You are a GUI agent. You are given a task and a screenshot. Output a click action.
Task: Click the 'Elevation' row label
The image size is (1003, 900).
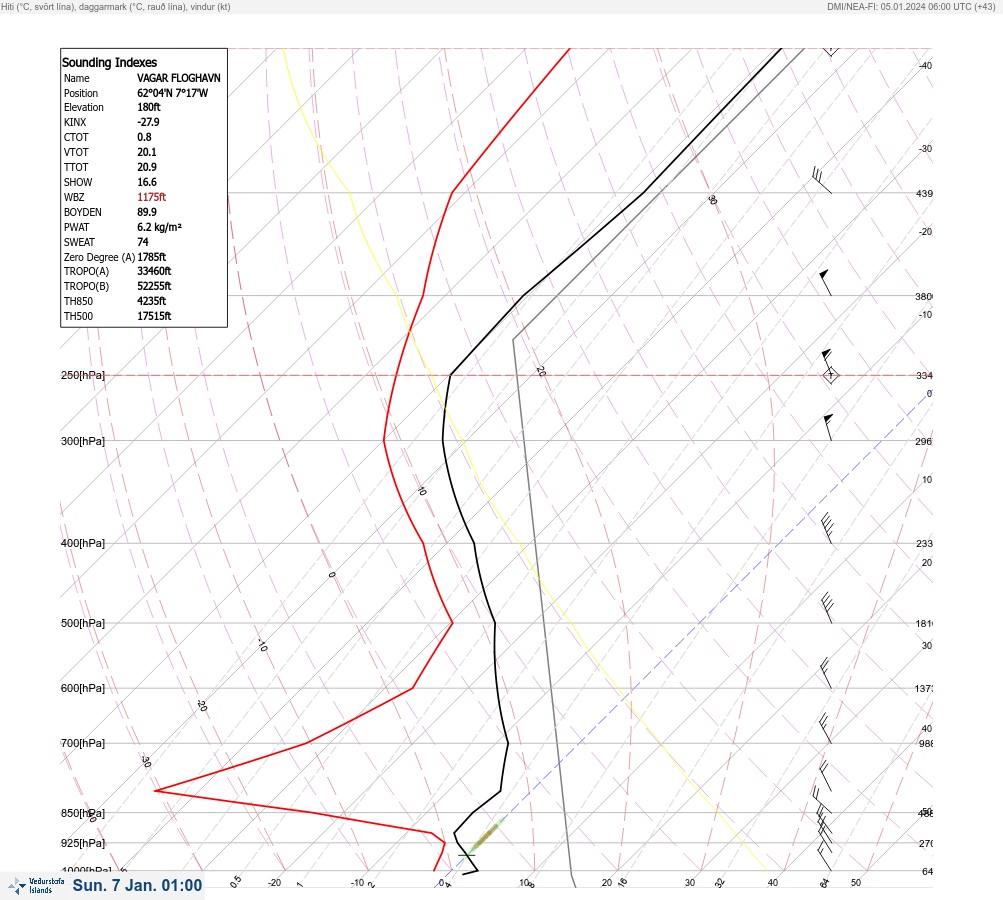pyautogui.click(x=83, y=107)
